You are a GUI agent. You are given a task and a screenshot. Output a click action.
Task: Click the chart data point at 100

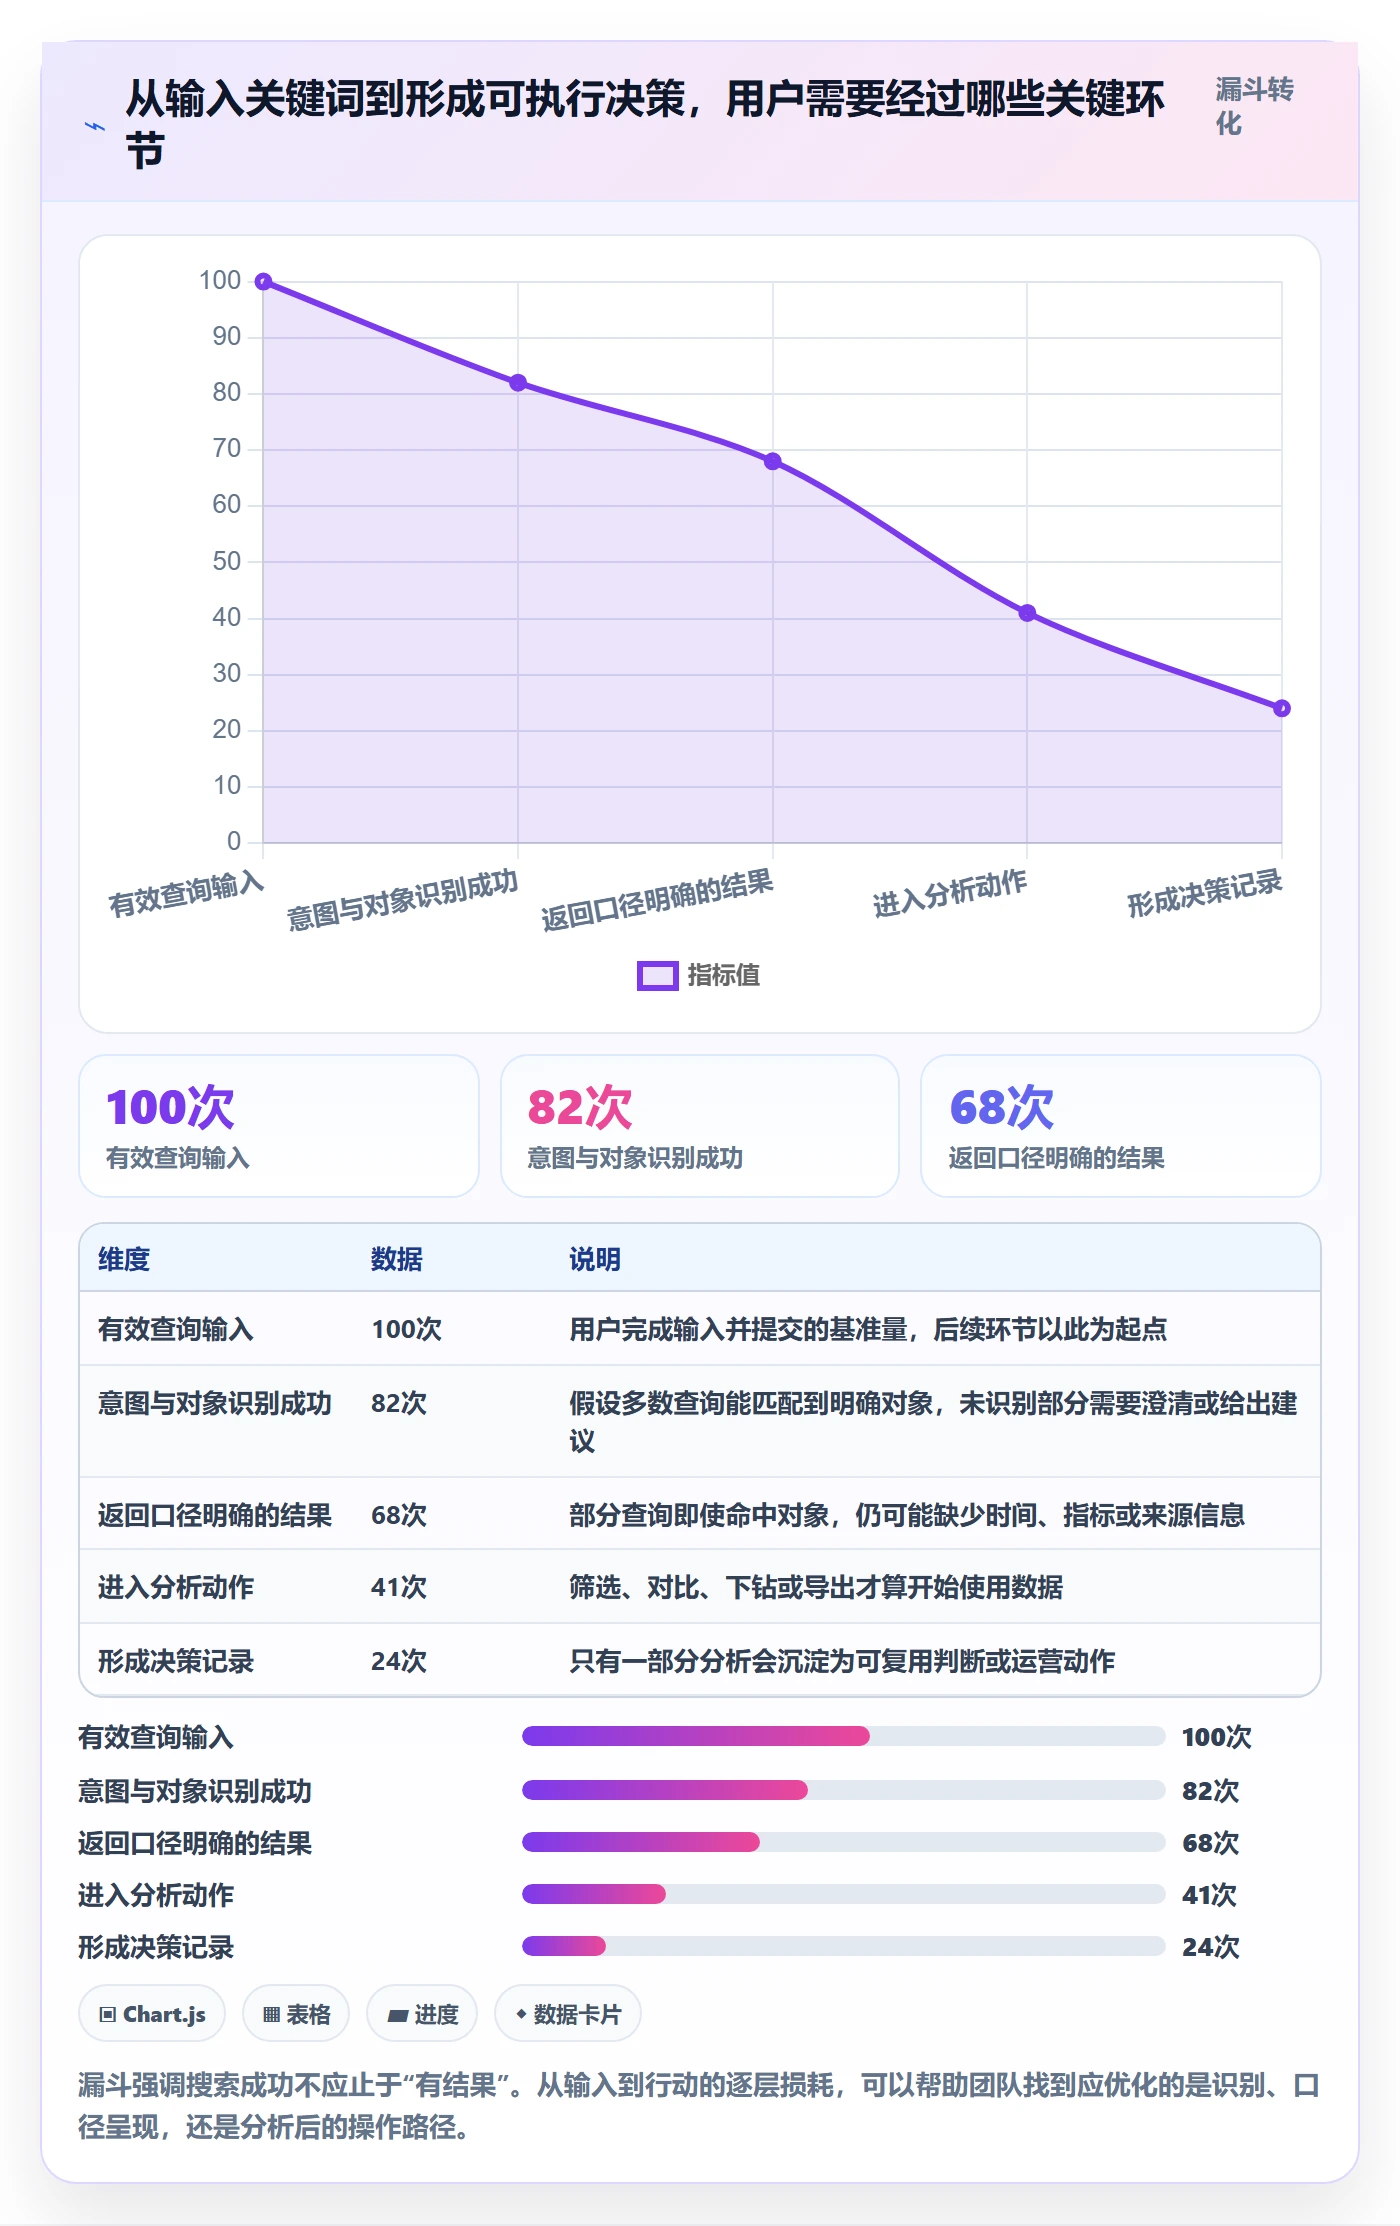pyautogui.click(x=263, y=282)
